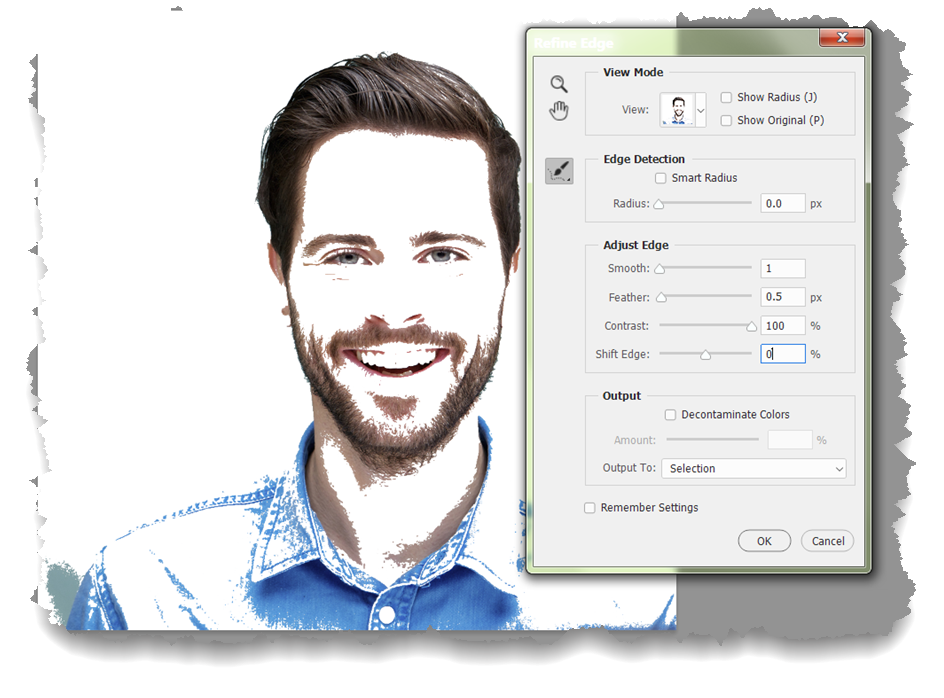This screenshot has width=944, height=698.
Task: Click the View mode preview thumbnail
Action: click(x=677, y=109)
